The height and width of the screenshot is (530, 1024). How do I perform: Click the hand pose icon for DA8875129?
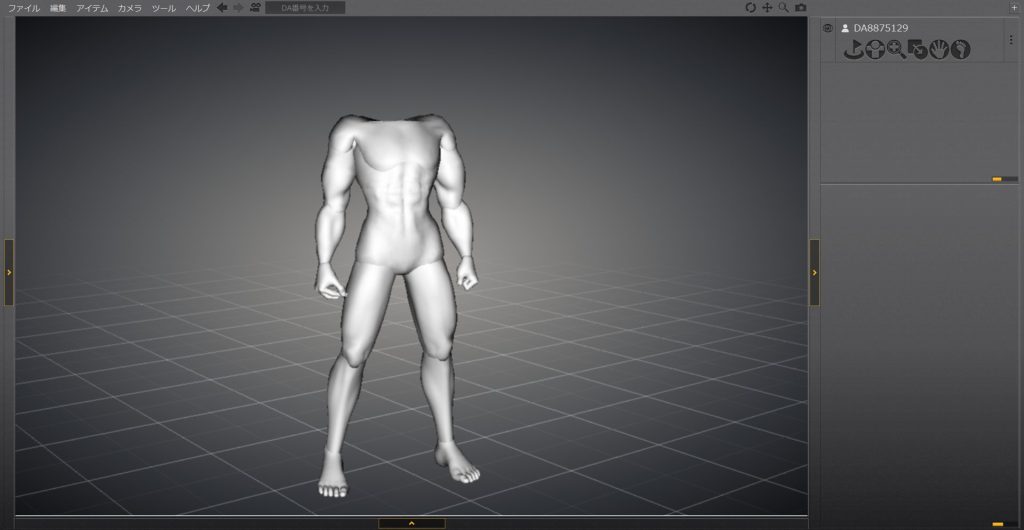[x=939, y=49]
